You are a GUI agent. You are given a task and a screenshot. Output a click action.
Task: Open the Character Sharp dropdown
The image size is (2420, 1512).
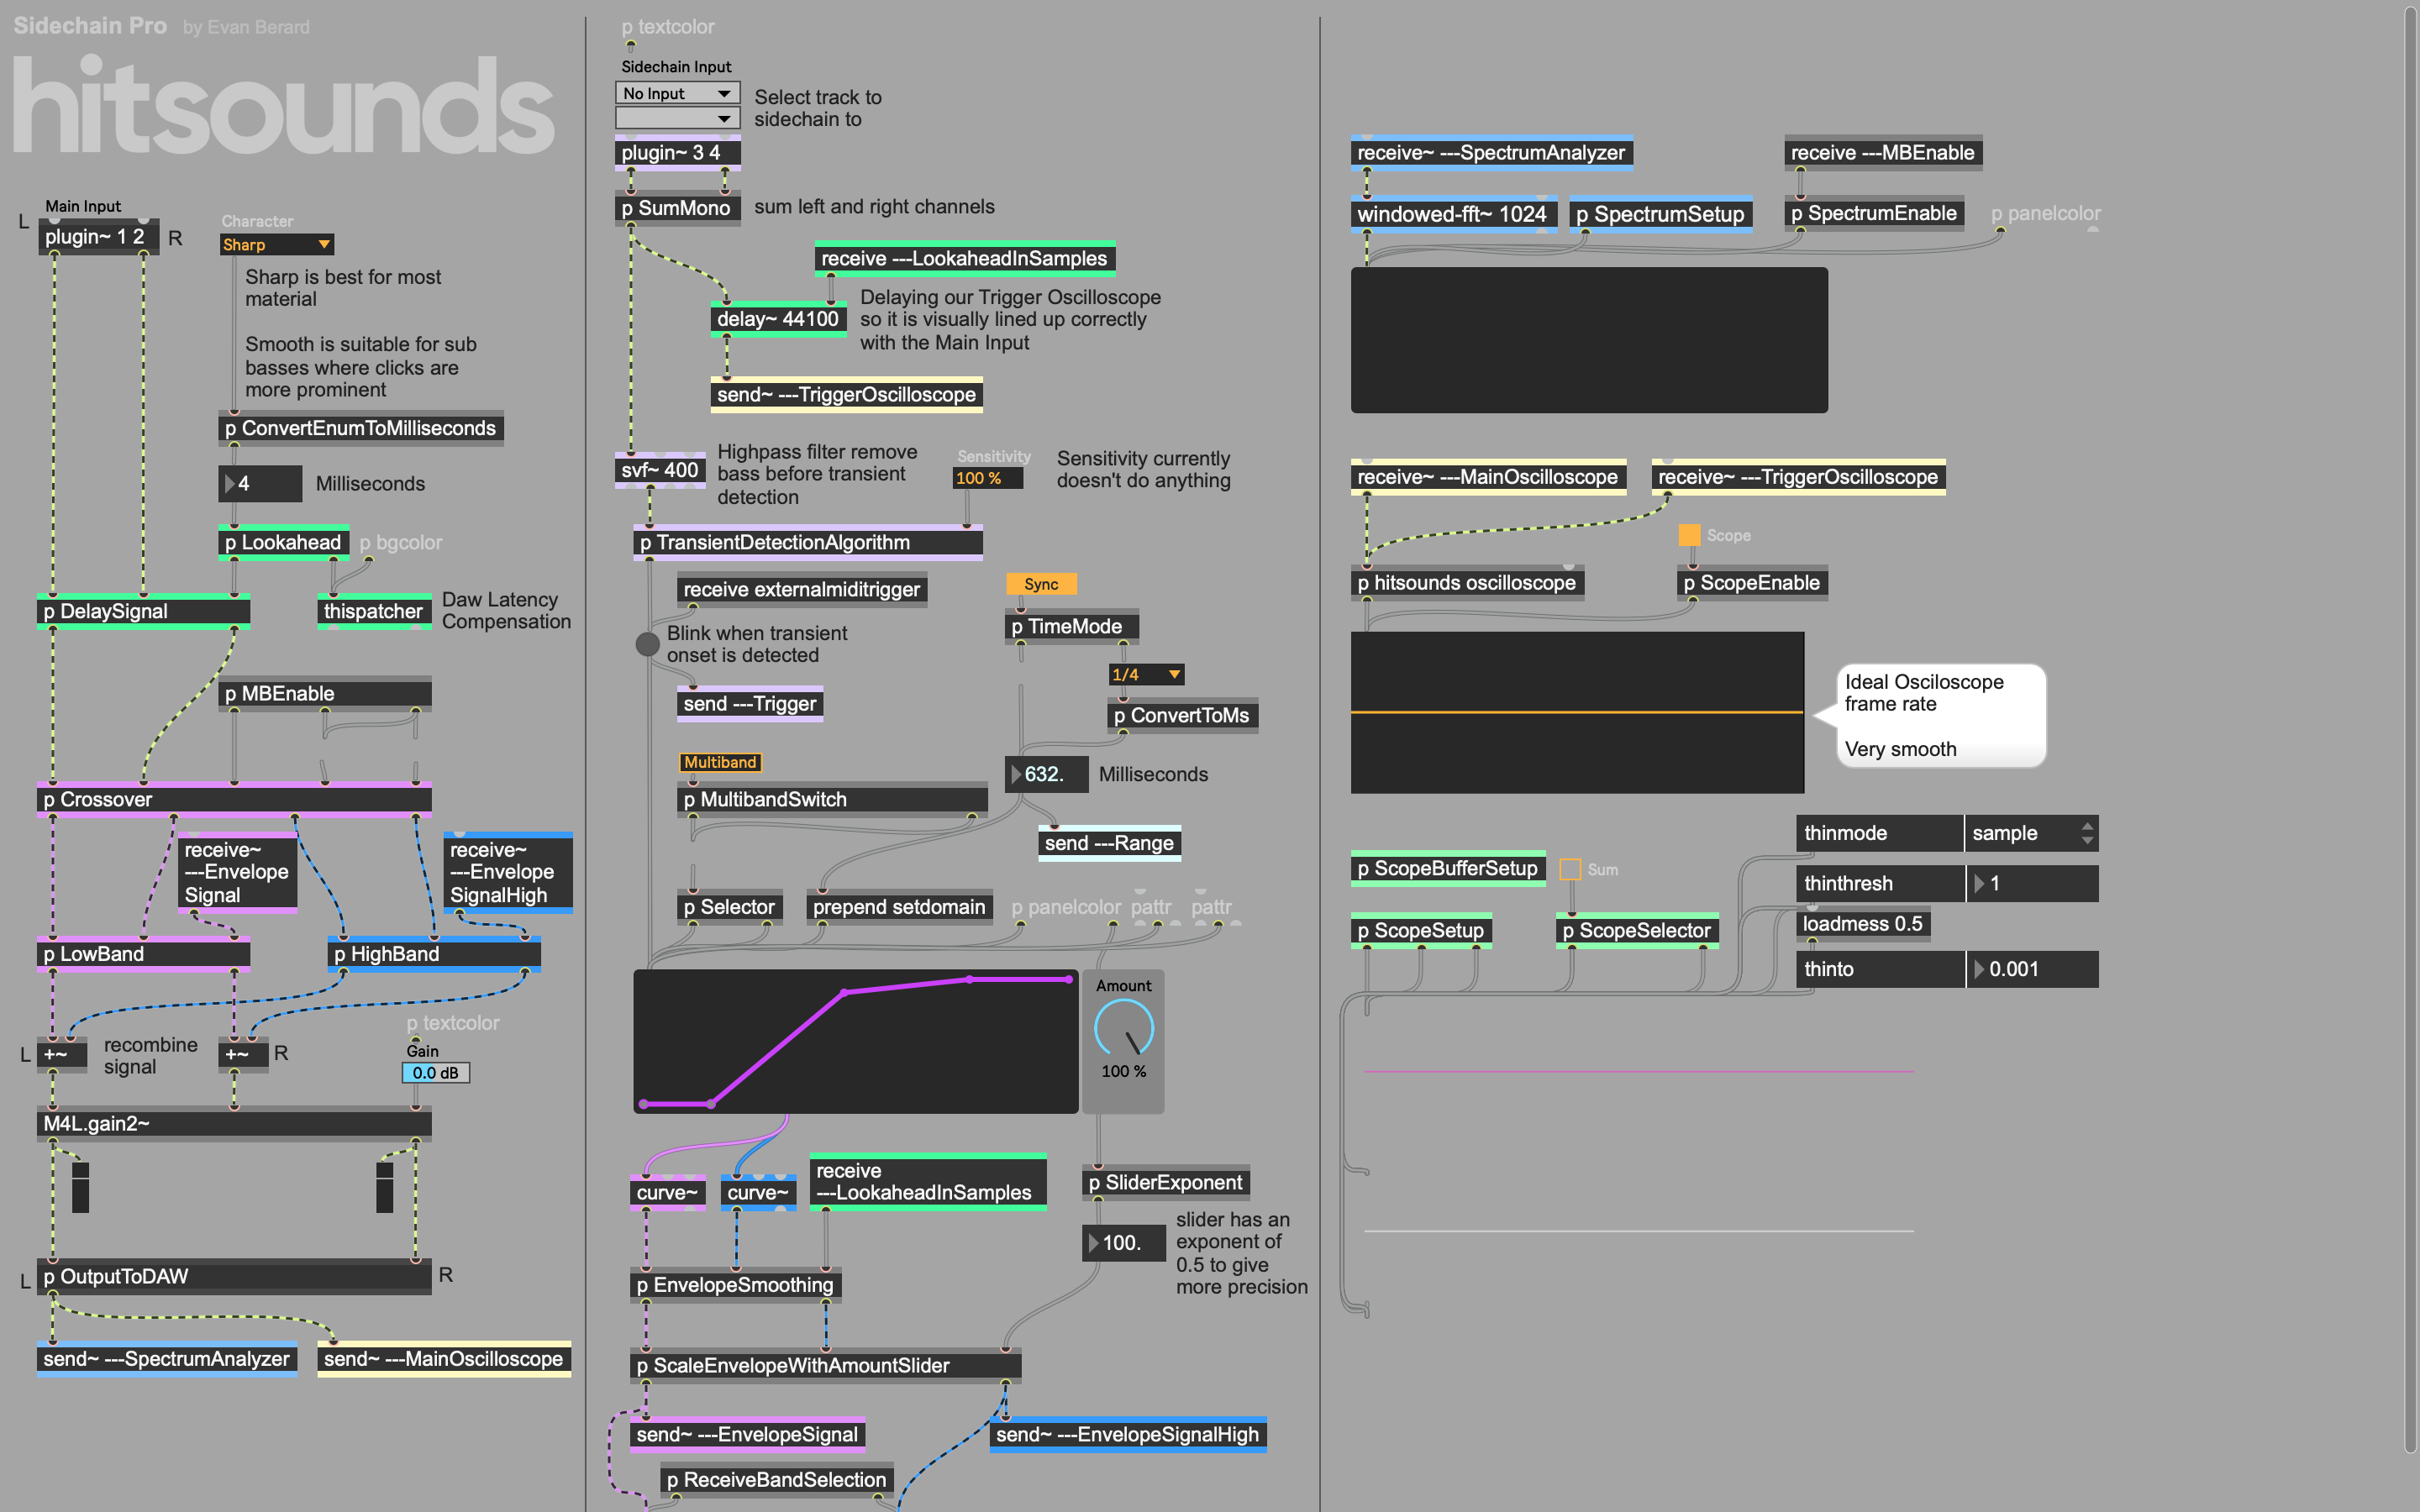pos(277,245)
